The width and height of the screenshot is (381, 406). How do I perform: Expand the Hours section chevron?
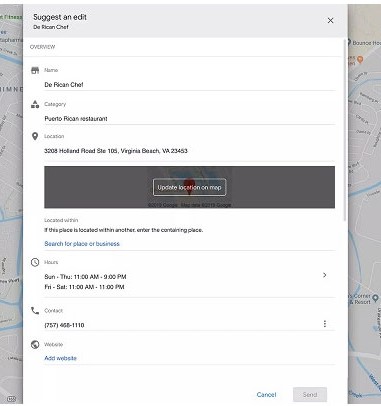coord(325,275)
